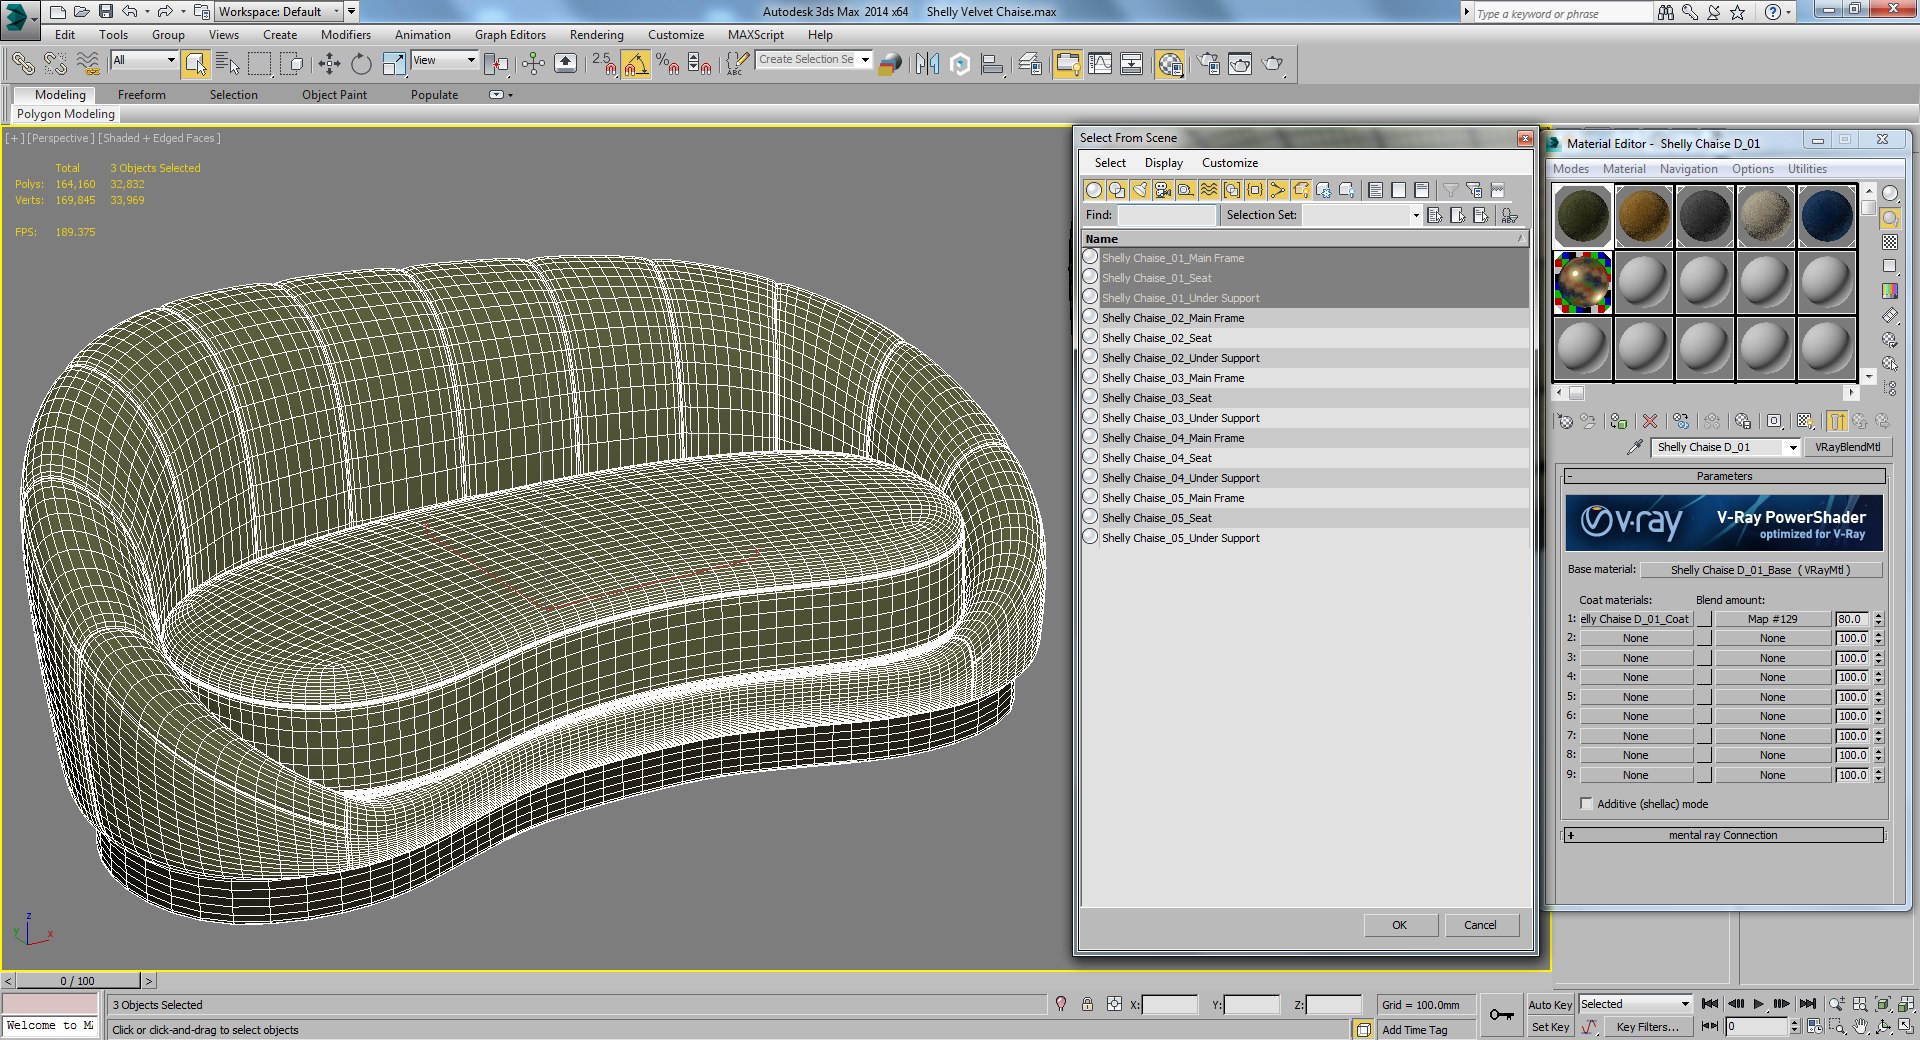Open Shelly Chaise D_01_Base base material
The image size is (1920, 1040).
1760,570
